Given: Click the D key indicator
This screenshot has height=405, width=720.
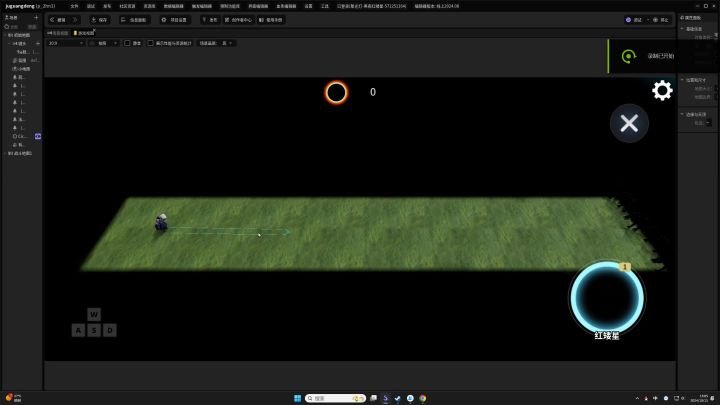Looking at the screenshot, I should click(110, 330).
